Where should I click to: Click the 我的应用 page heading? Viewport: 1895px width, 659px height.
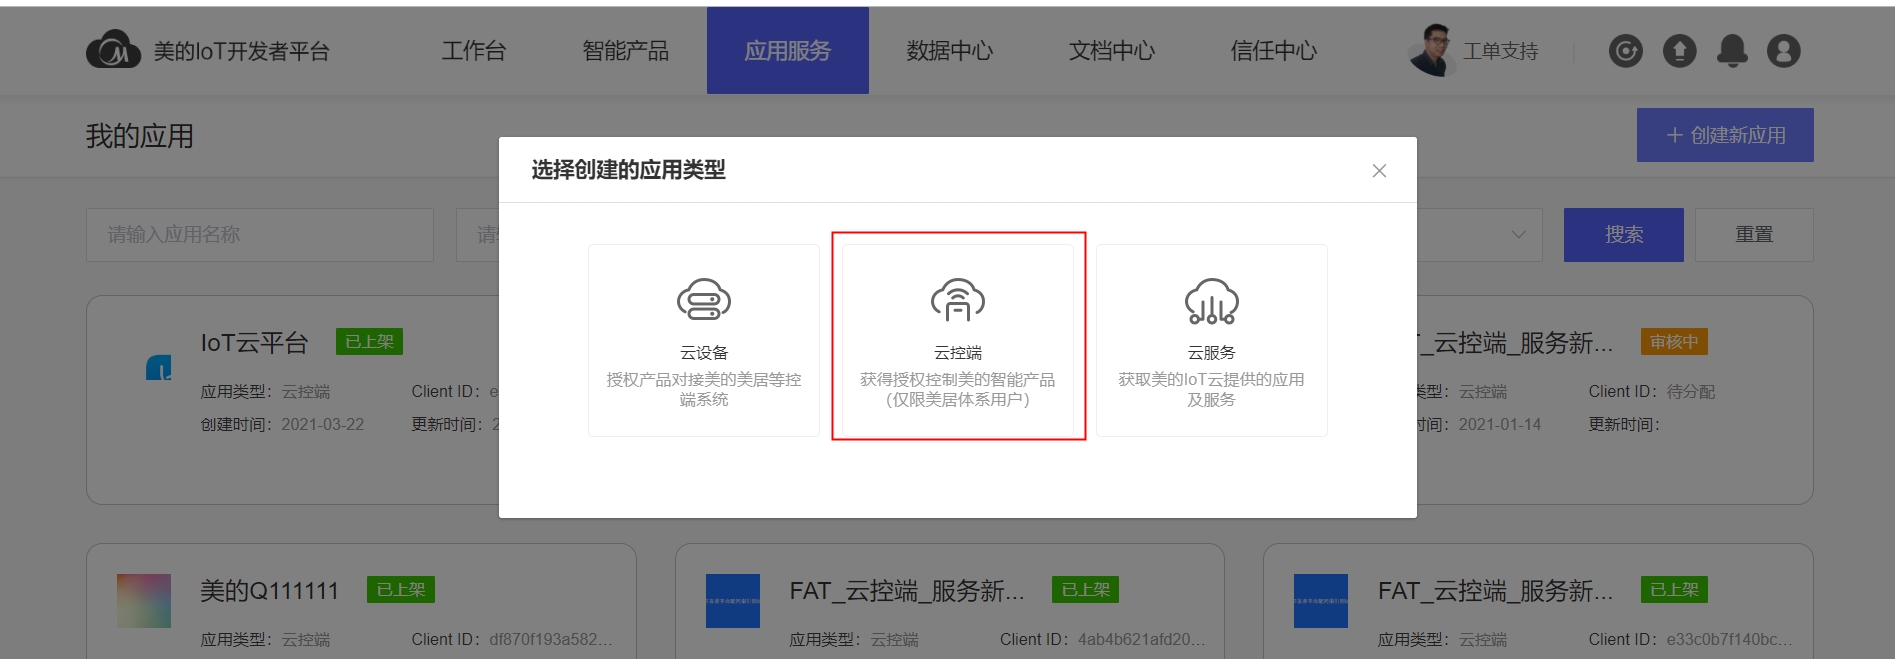[140, 136]
